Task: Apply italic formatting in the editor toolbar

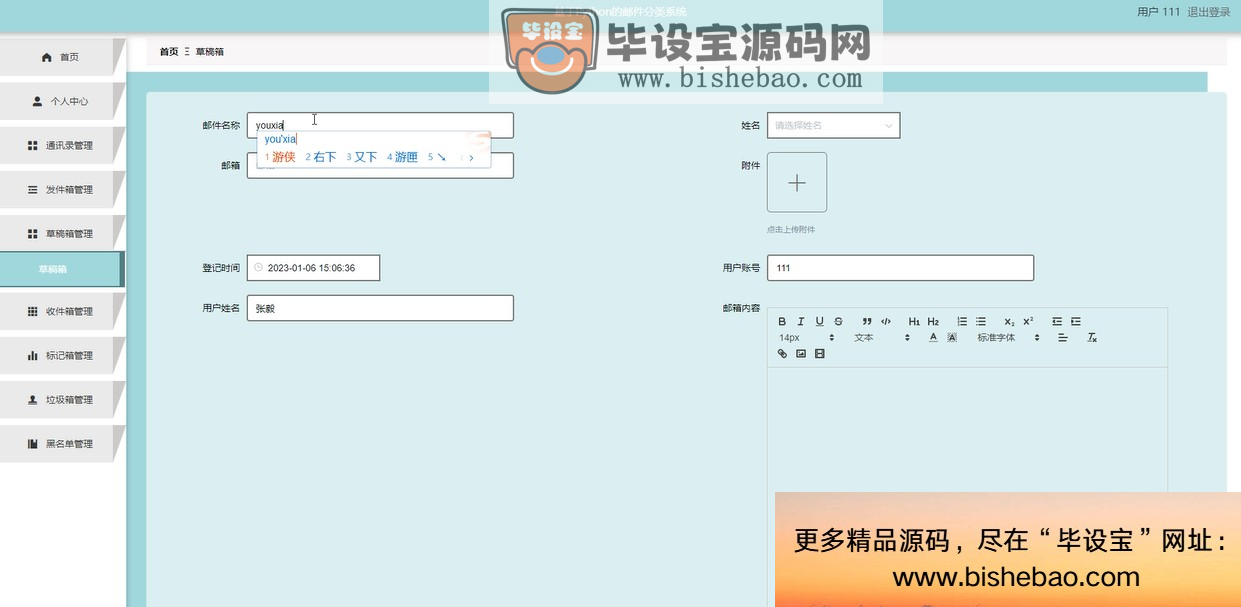Action: (800, 321)
